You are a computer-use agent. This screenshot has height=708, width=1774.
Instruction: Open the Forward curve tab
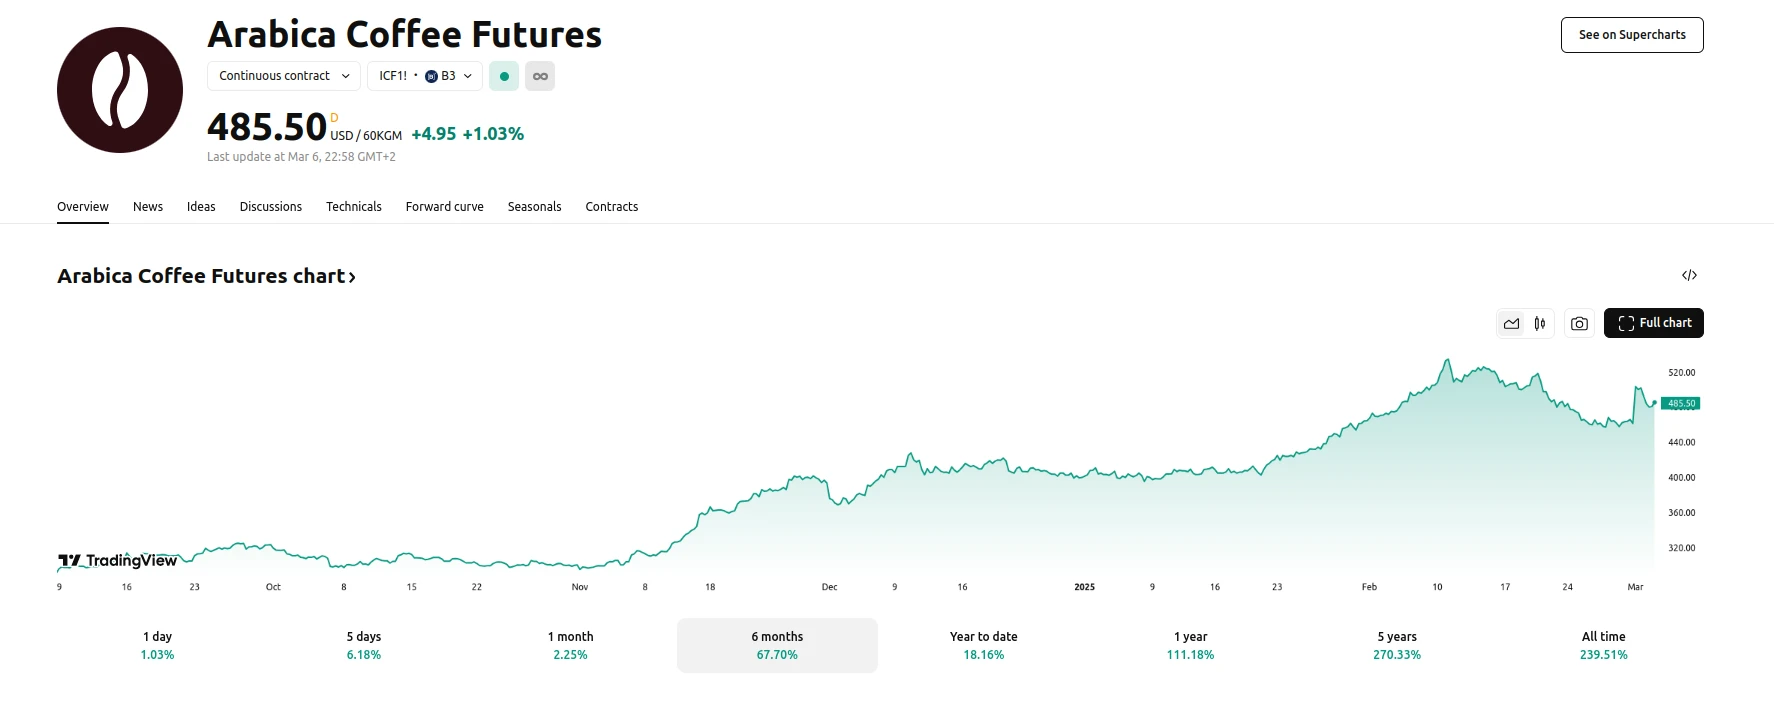444,207
